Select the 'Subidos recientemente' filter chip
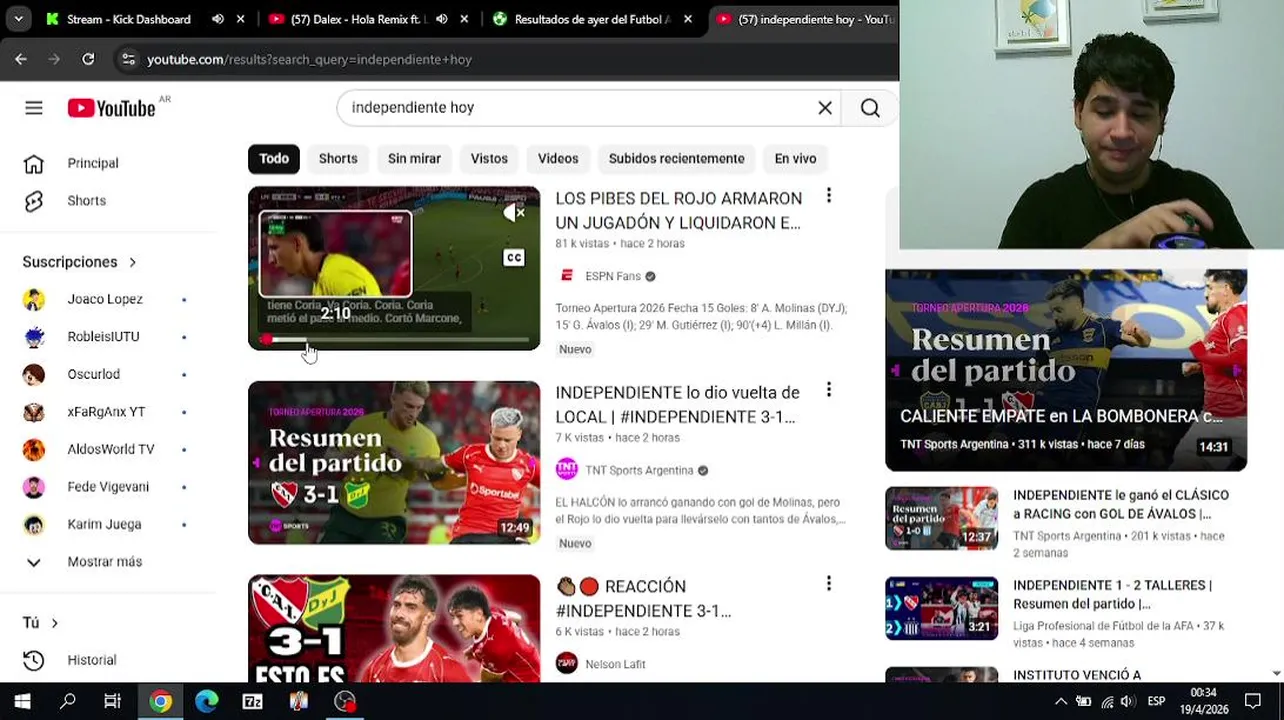 tap(676, 159)
